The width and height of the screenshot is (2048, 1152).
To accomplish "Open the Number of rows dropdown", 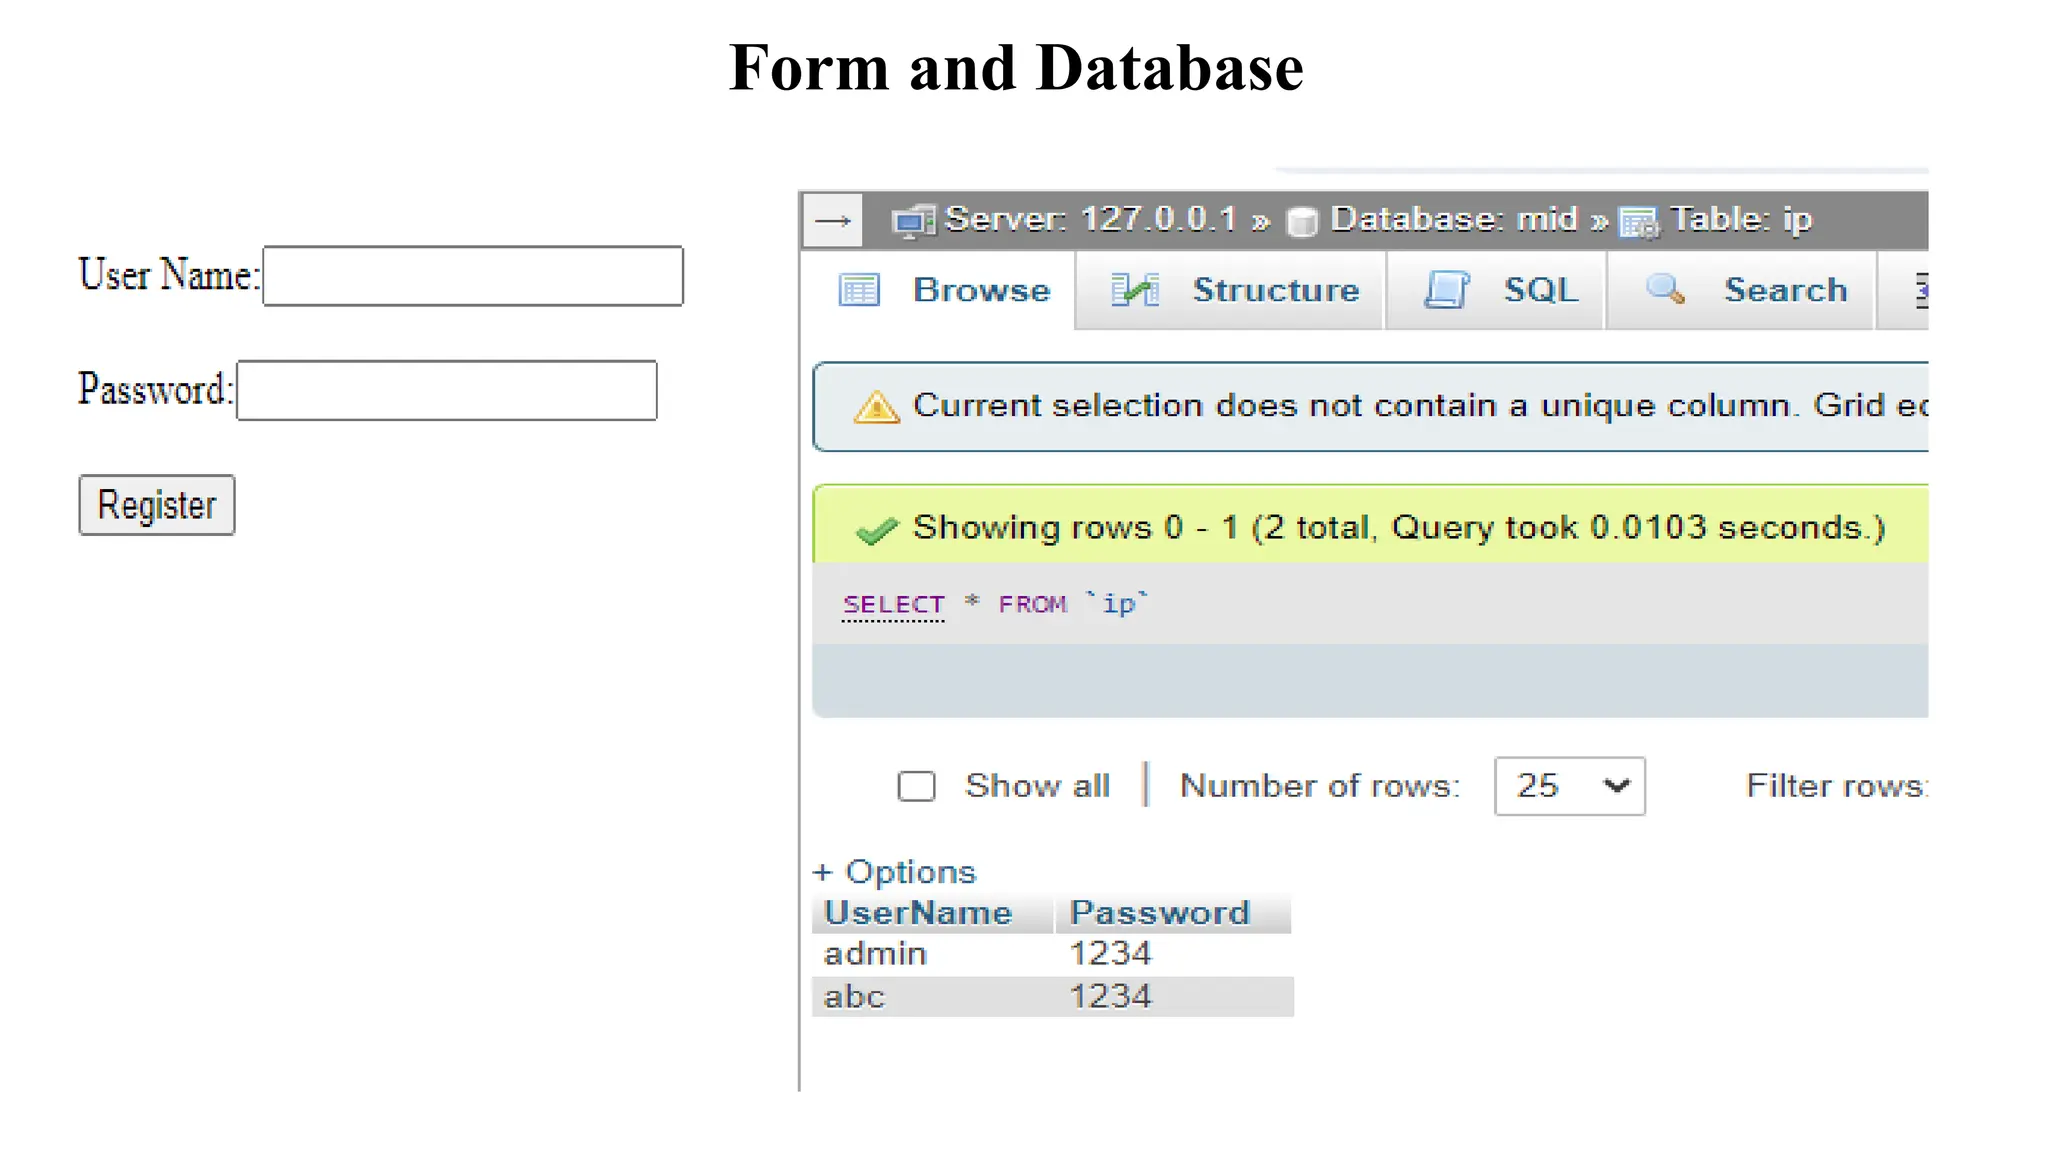I will 1570,786.
